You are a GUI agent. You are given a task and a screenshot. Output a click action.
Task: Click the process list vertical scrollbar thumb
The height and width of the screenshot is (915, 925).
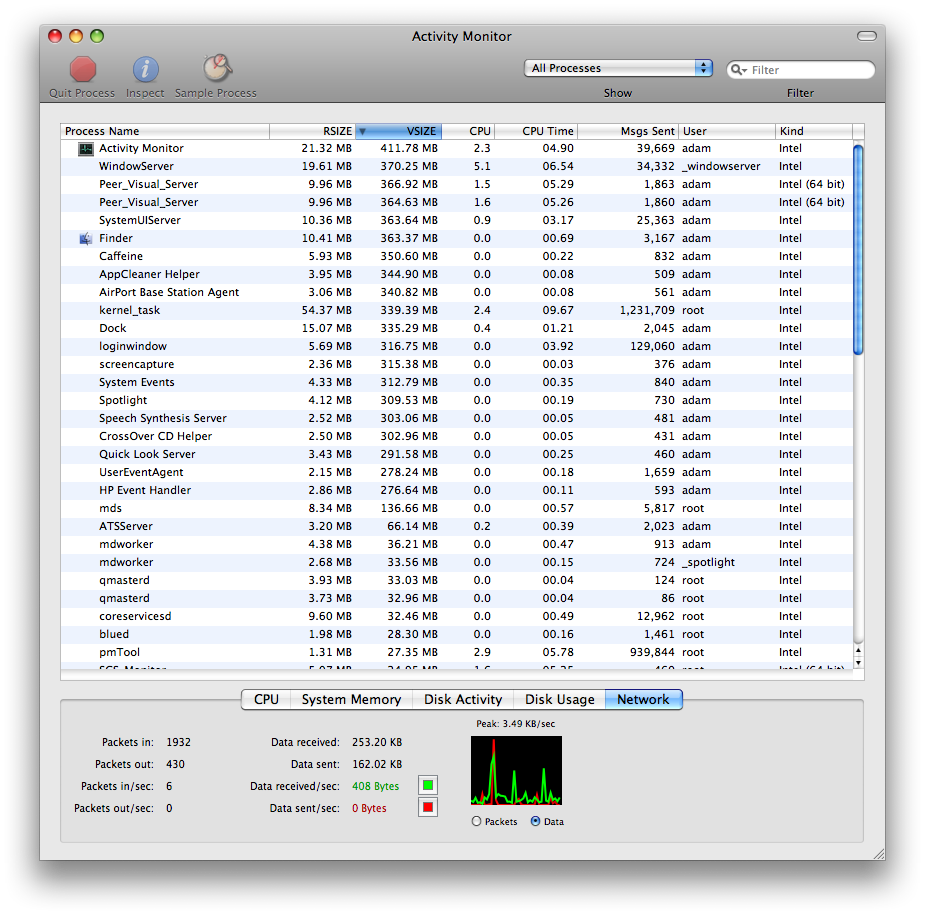[858, 250]
